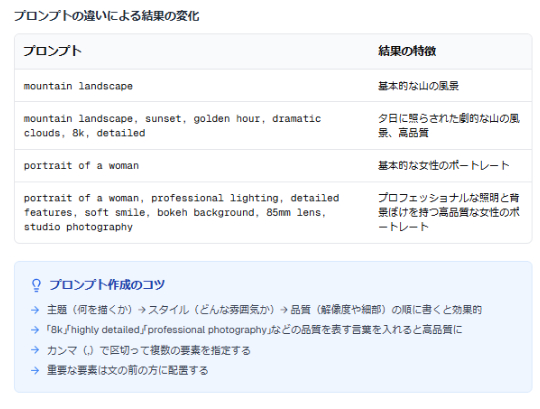This screenshot has height=409, width=540.
Task: Click the tip text about 主題→スタイル→品質 order
Action: [x=264, y=310]
